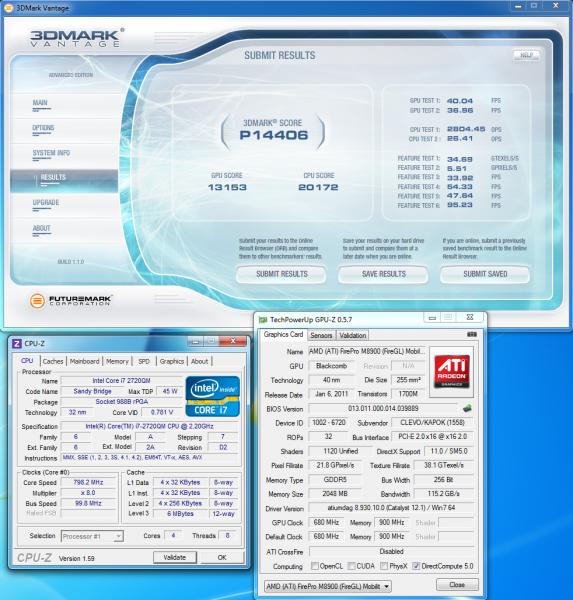This screenshot has width=573, height=600.
Task: Open the Validation tab in GPU-Z
Action: pos(353,335)
